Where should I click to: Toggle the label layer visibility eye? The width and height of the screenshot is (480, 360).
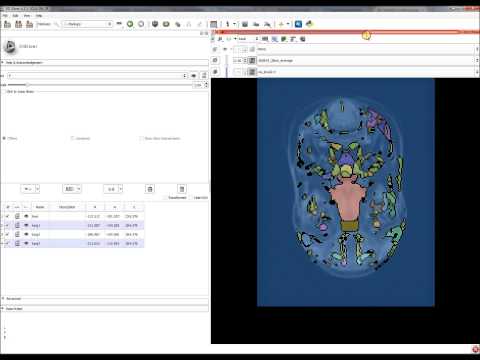pos(225,49)
